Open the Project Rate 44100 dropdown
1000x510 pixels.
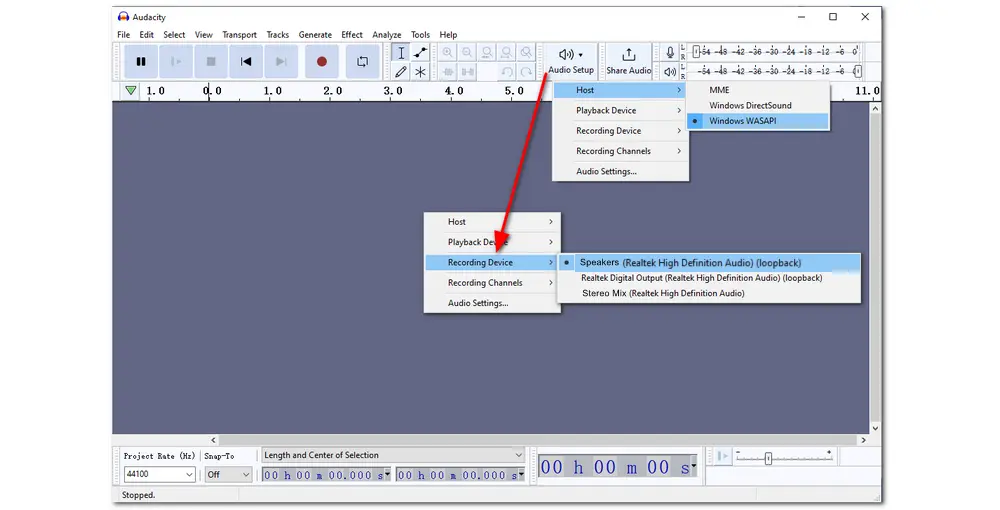point(159,474)
